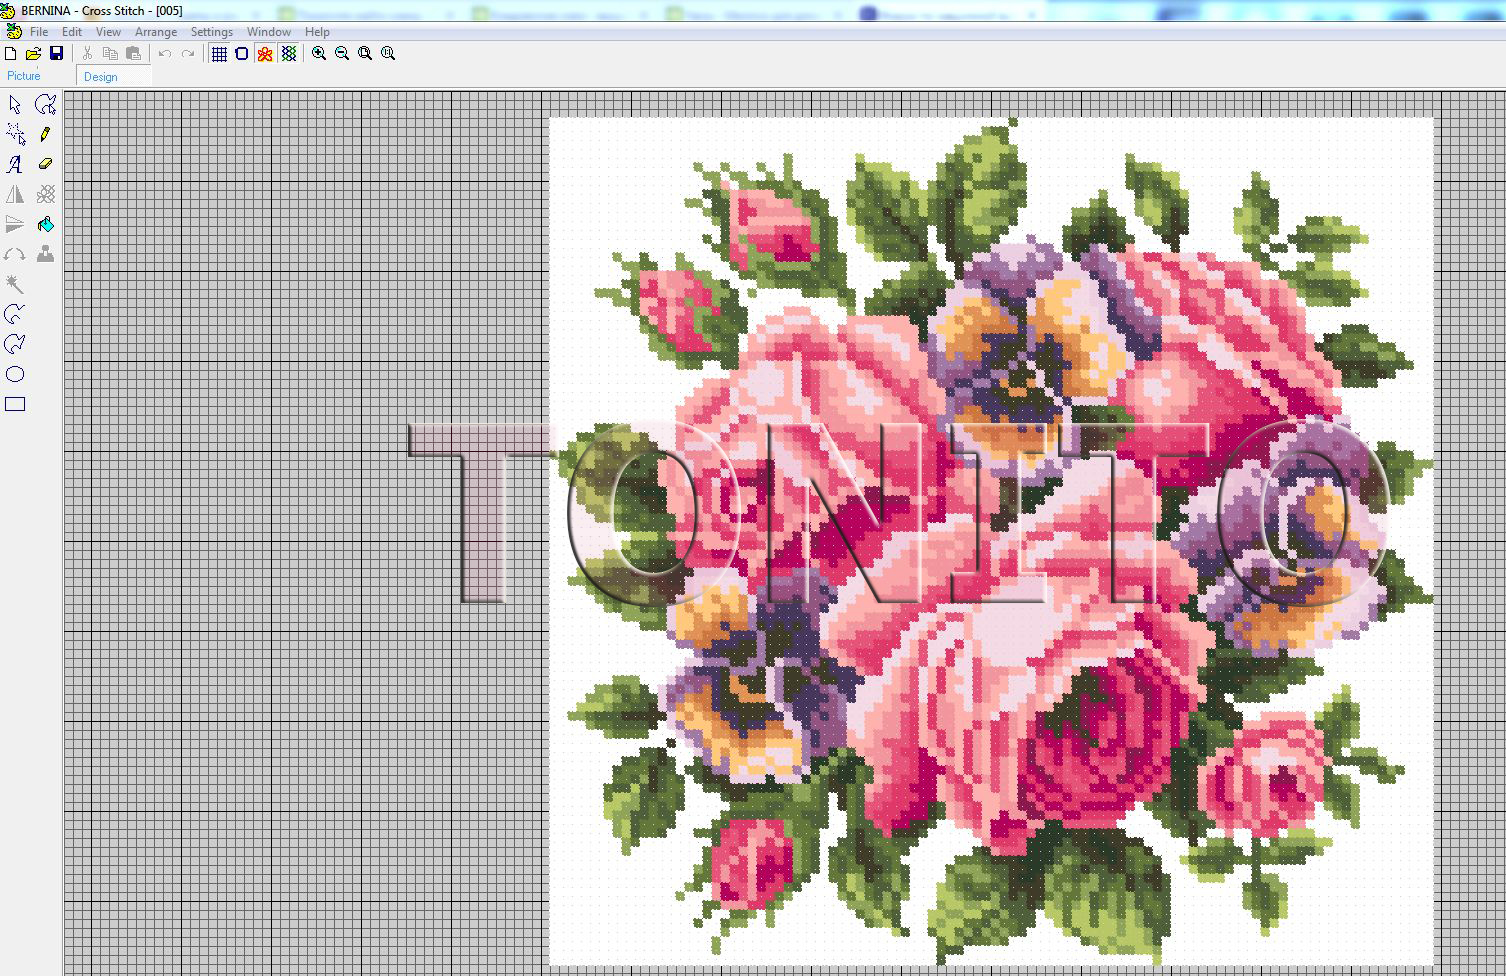1506x976 pixels.
Task: Click the BERNINA application icon in title bar
Action: 8,10
